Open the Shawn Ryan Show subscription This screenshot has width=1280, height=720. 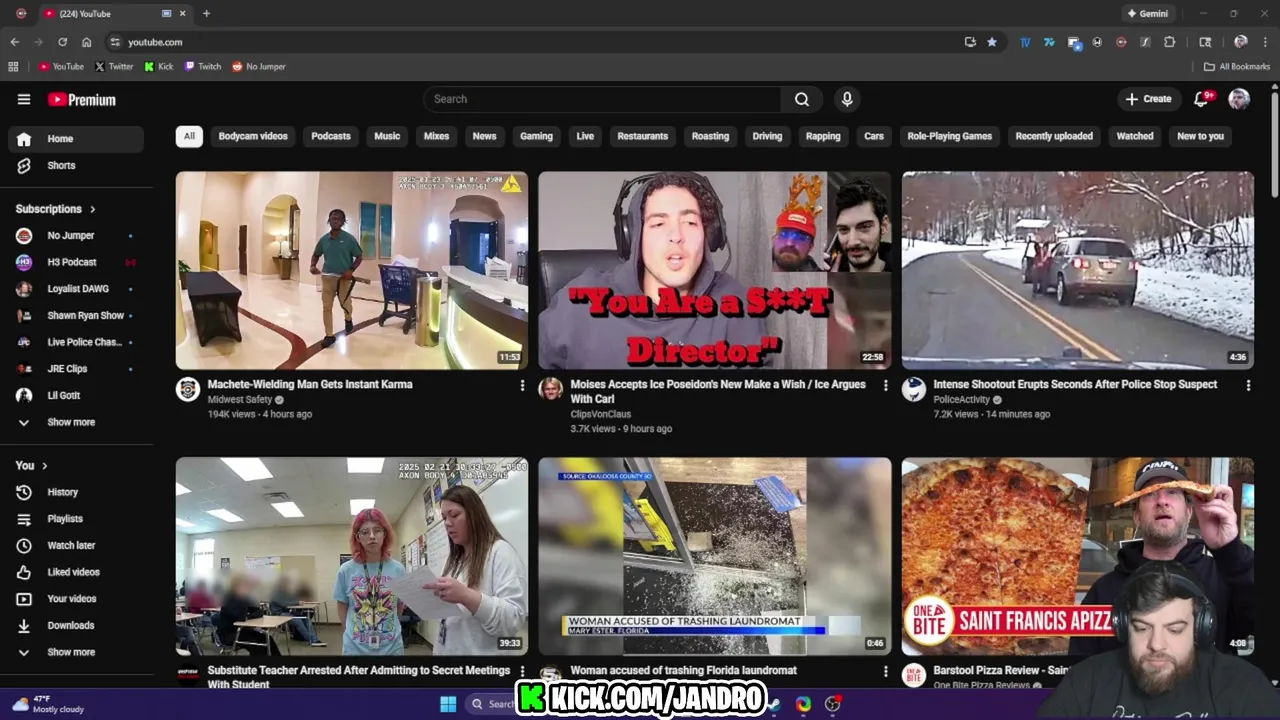coord(76,315)
